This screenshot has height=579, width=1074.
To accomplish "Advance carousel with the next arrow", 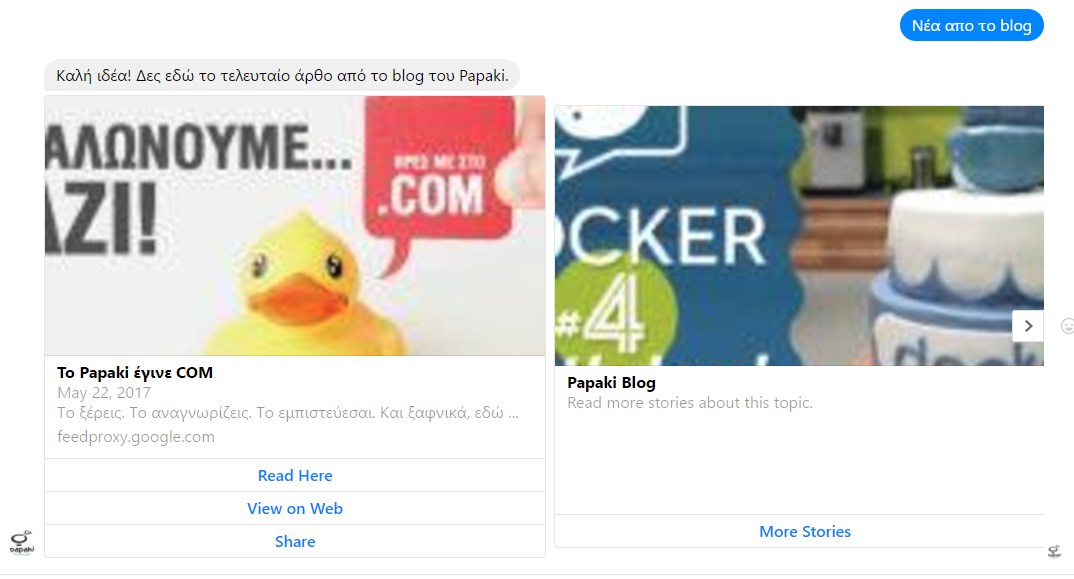I will 1028,326.
